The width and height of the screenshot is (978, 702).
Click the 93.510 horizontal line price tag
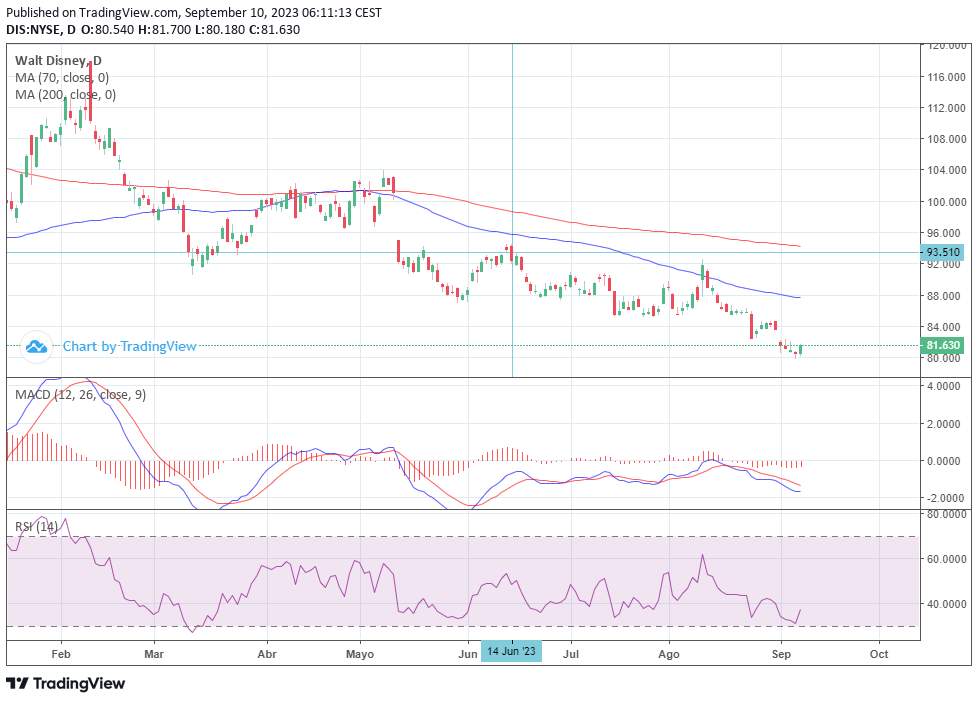(x=942, y=252)
